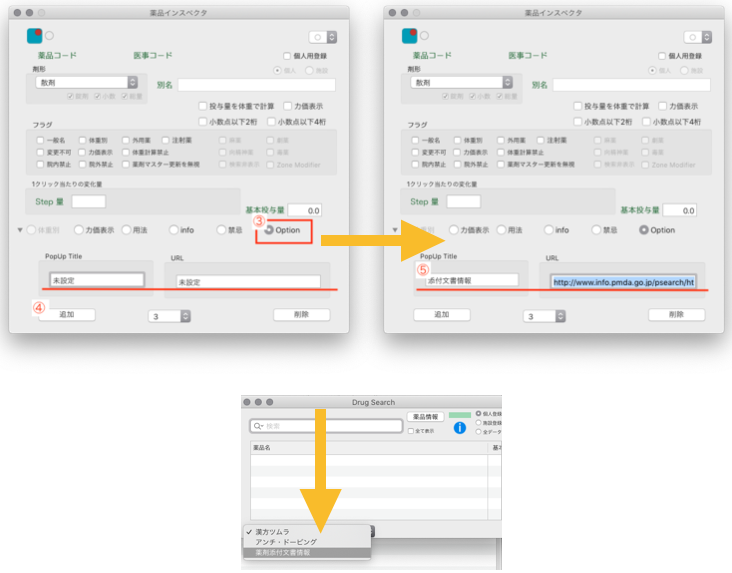
Task: Open top-right stepper dropdown in right inspector
Action: point(706,36)
